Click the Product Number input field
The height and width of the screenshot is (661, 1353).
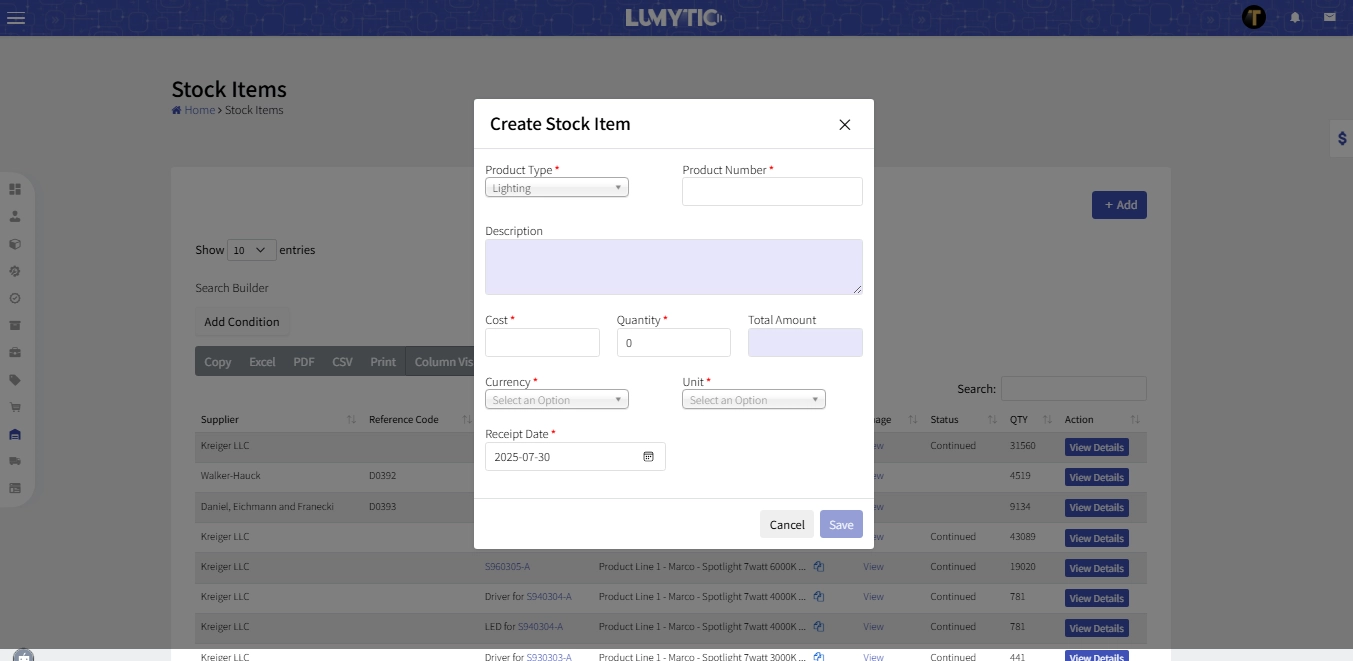(772, 192)
